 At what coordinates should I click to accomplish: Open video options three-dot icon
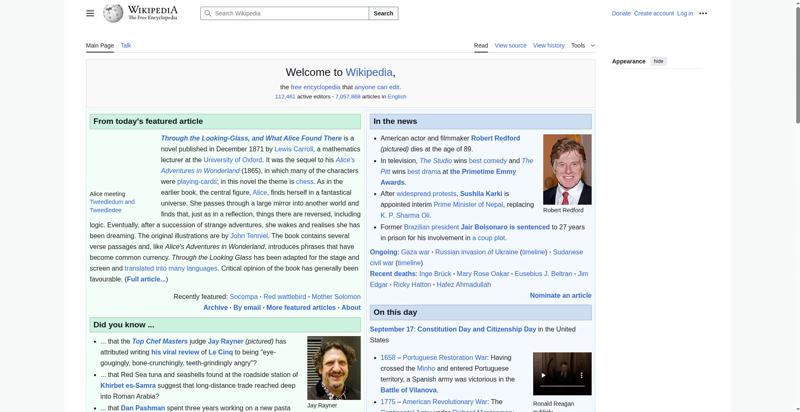point(581,375)
